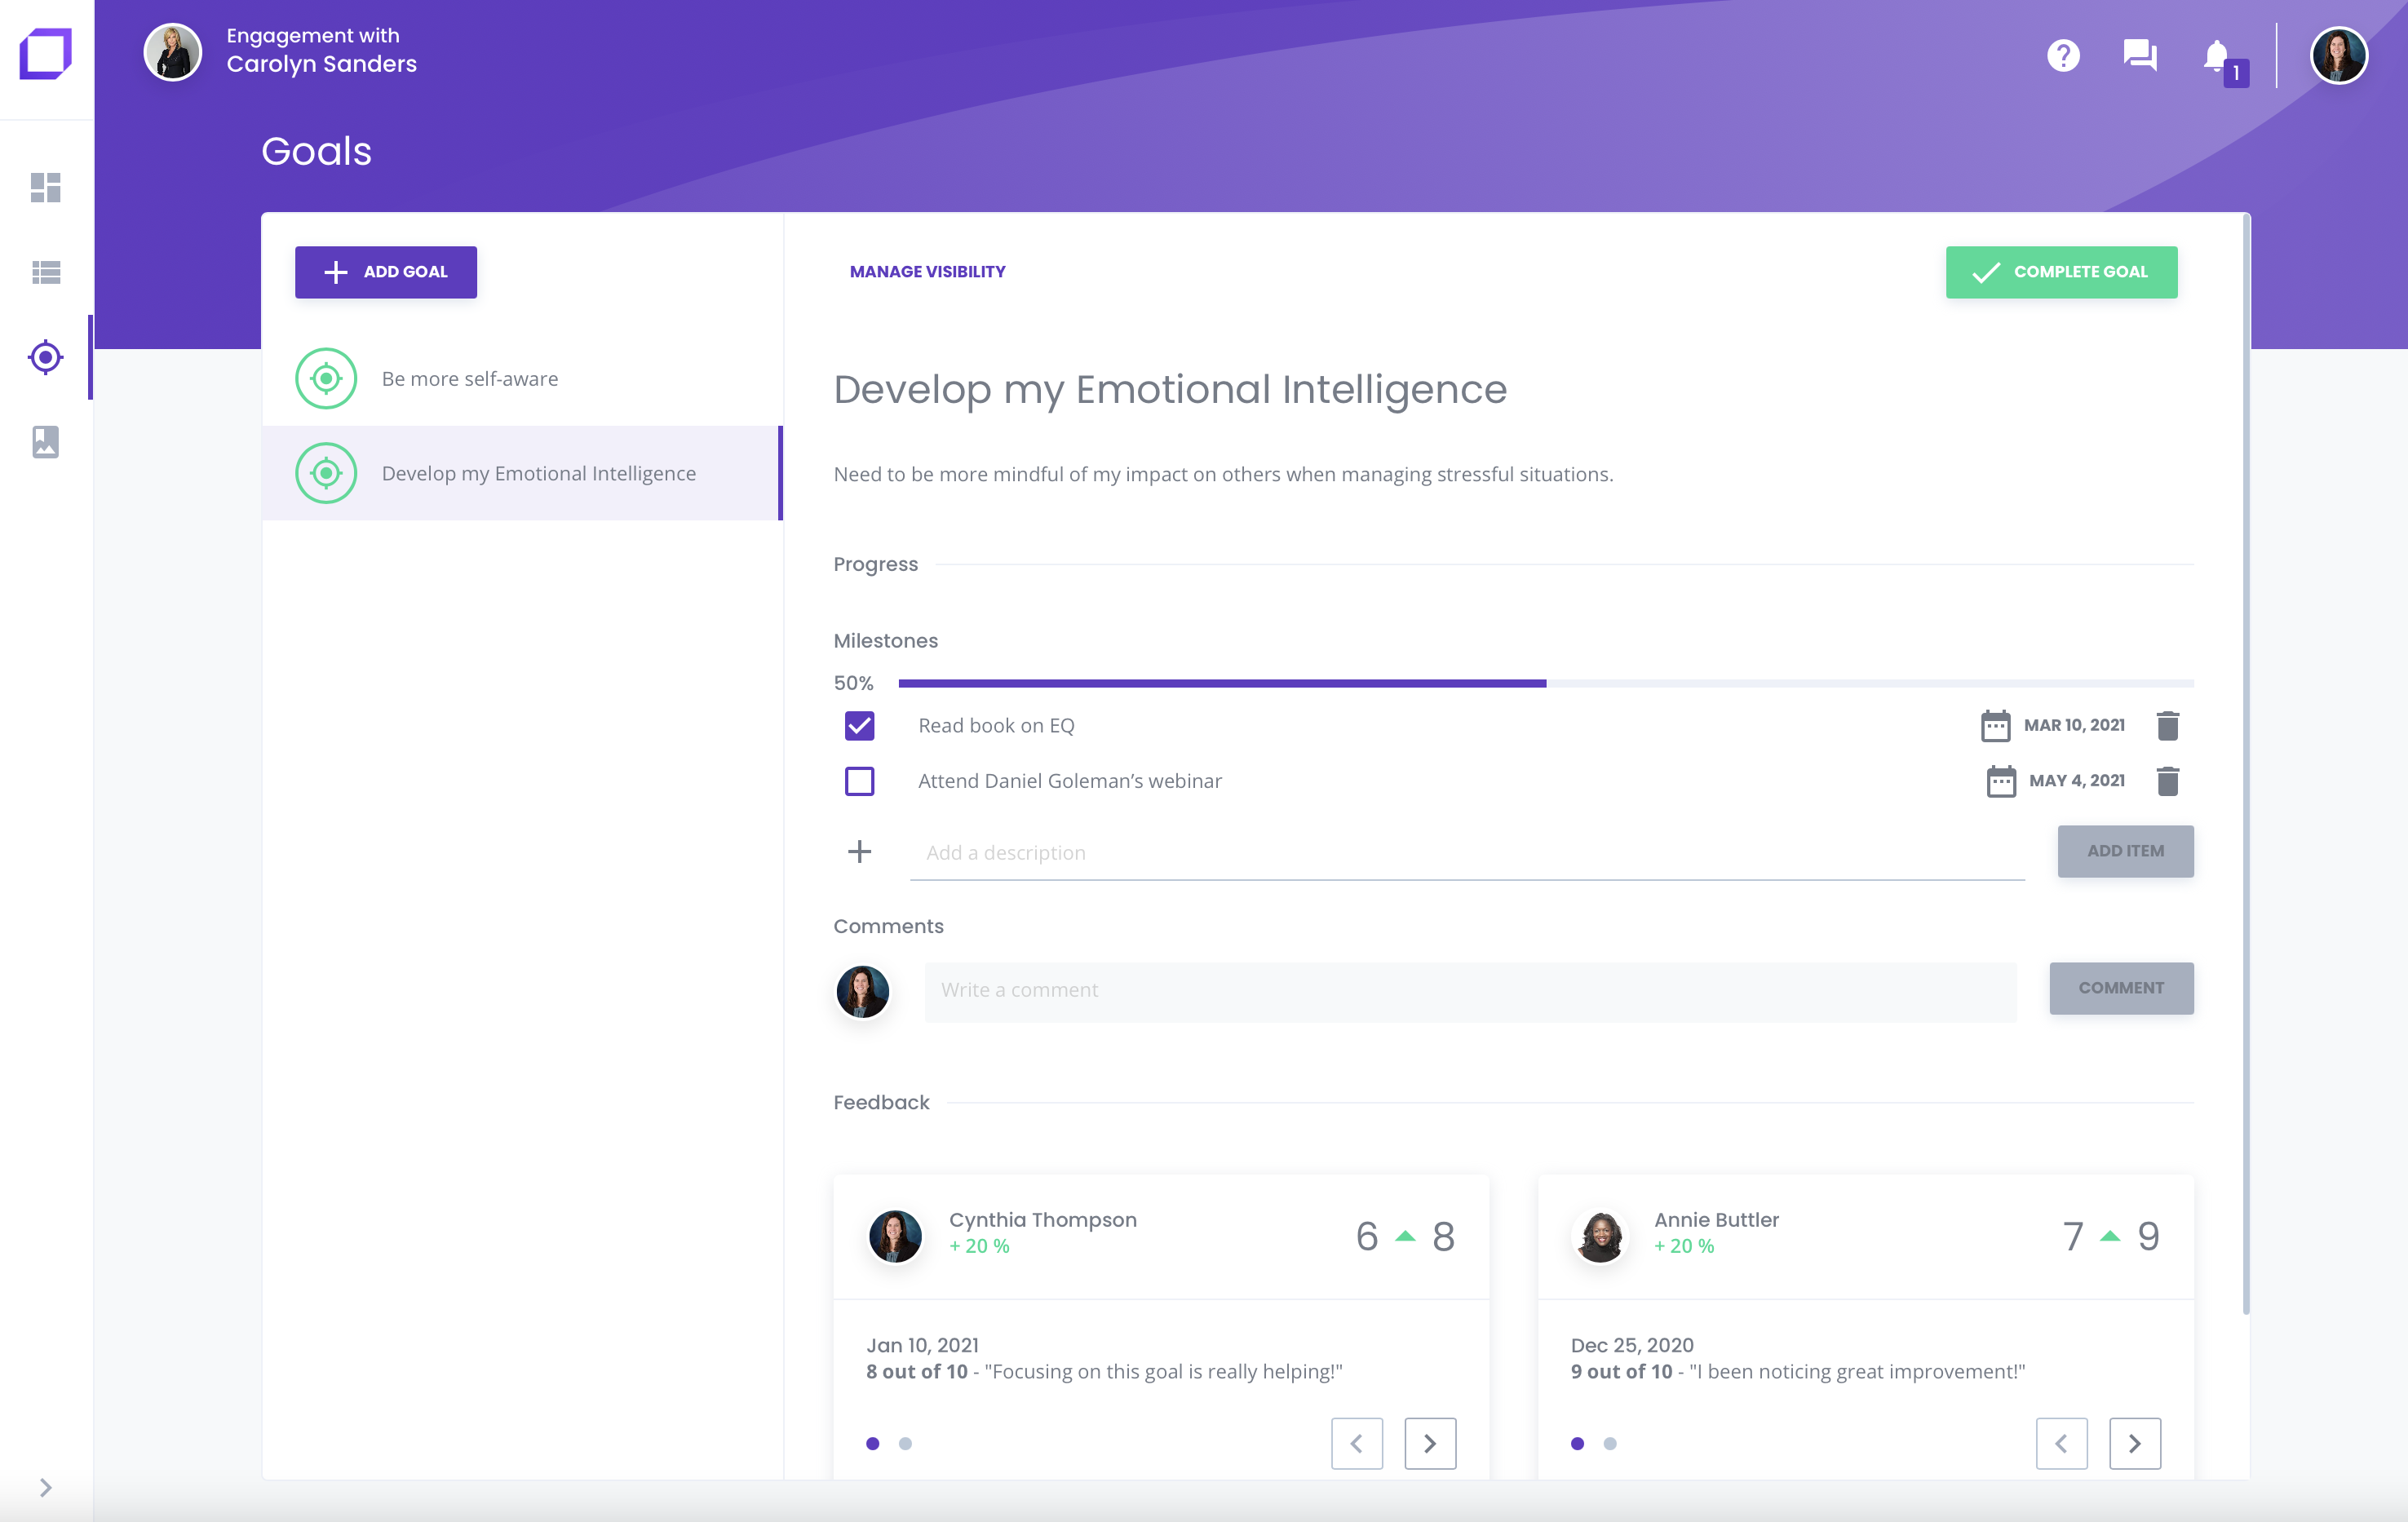This screenshot has width=2408, height=1522.
Task: Uncheck the Read book on EQ milestone
Action: 859,725
